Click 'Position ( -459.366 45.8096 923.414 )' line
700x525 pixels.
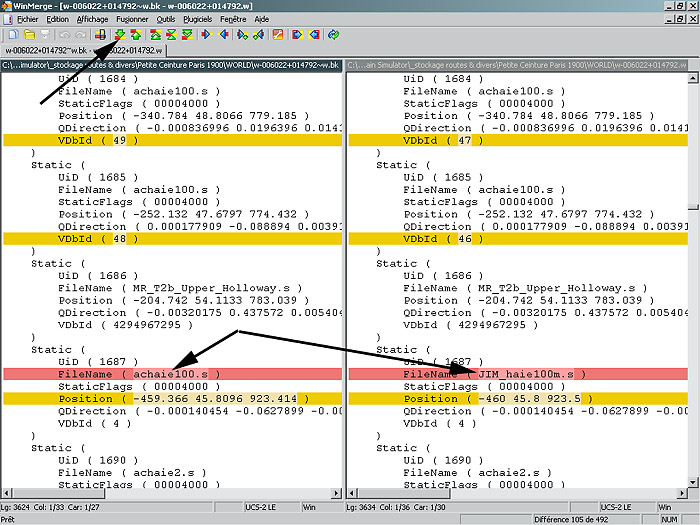click(172, 399)
